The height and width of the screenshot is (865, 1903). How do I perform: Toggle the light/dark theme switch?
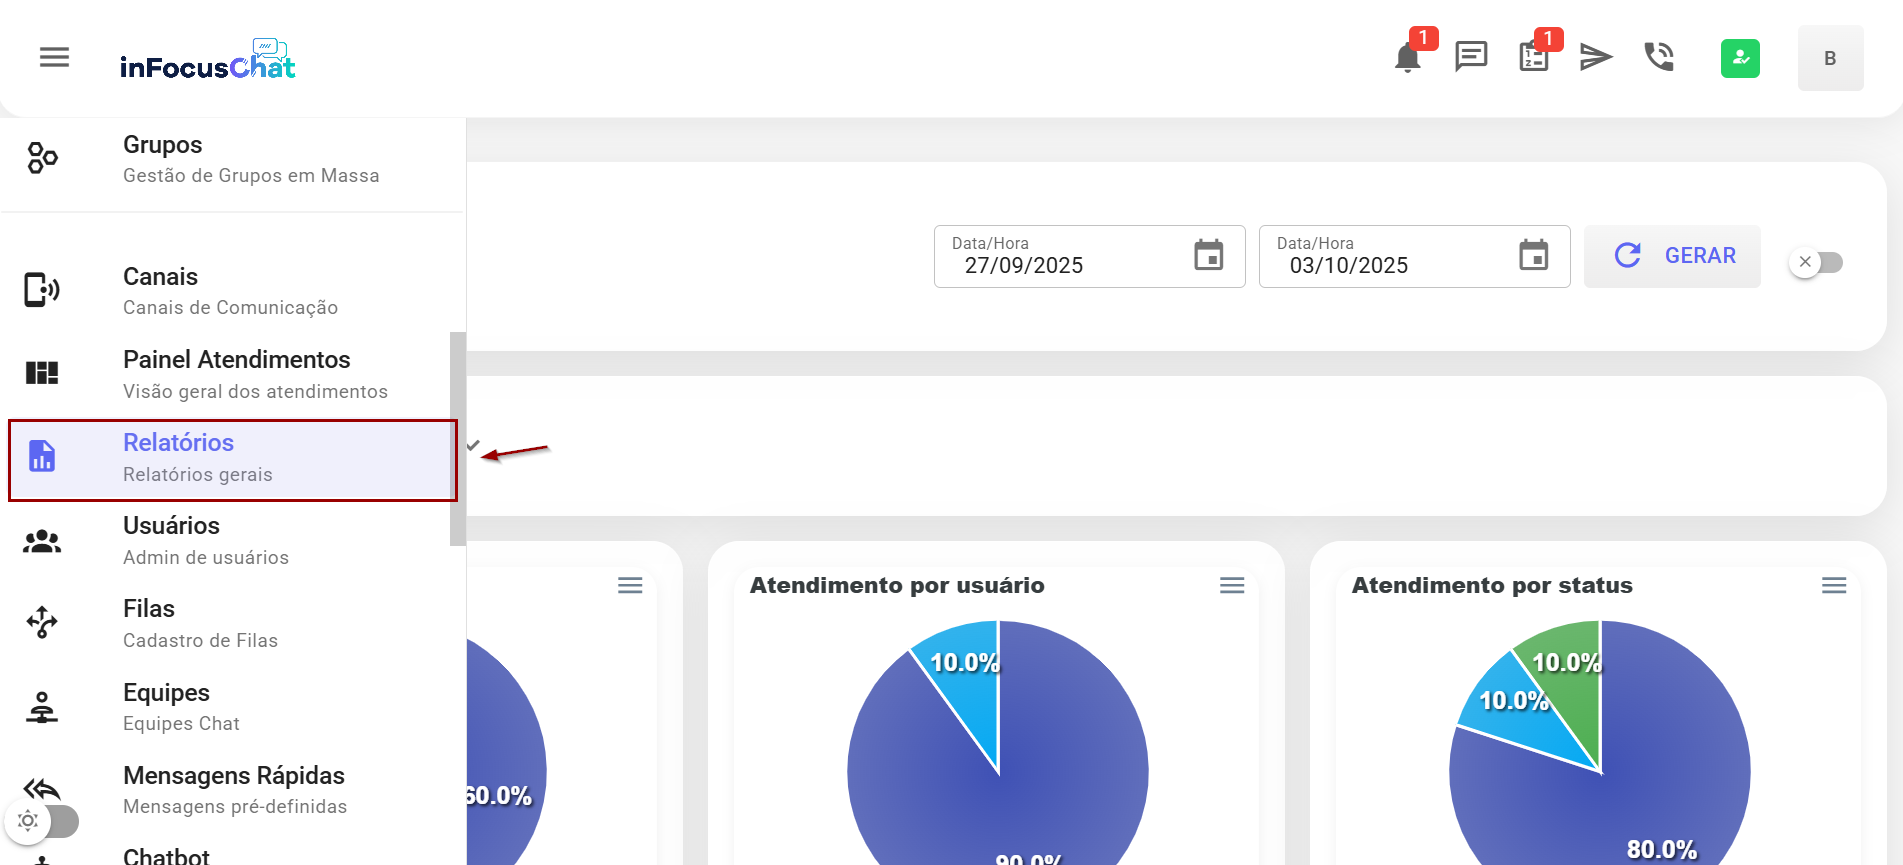(x=42, y=821)
